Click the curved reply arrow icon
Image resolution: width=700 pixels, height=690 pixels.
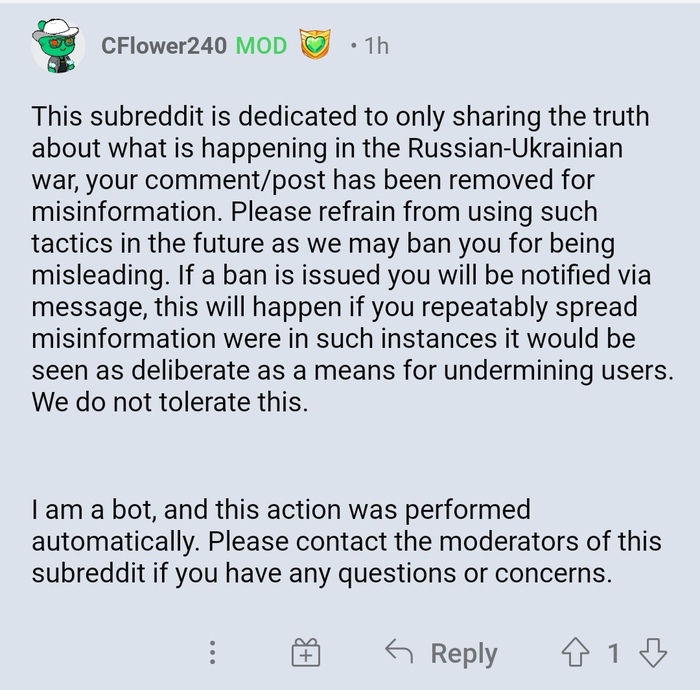pyautogui.click(x=400, y=653)
